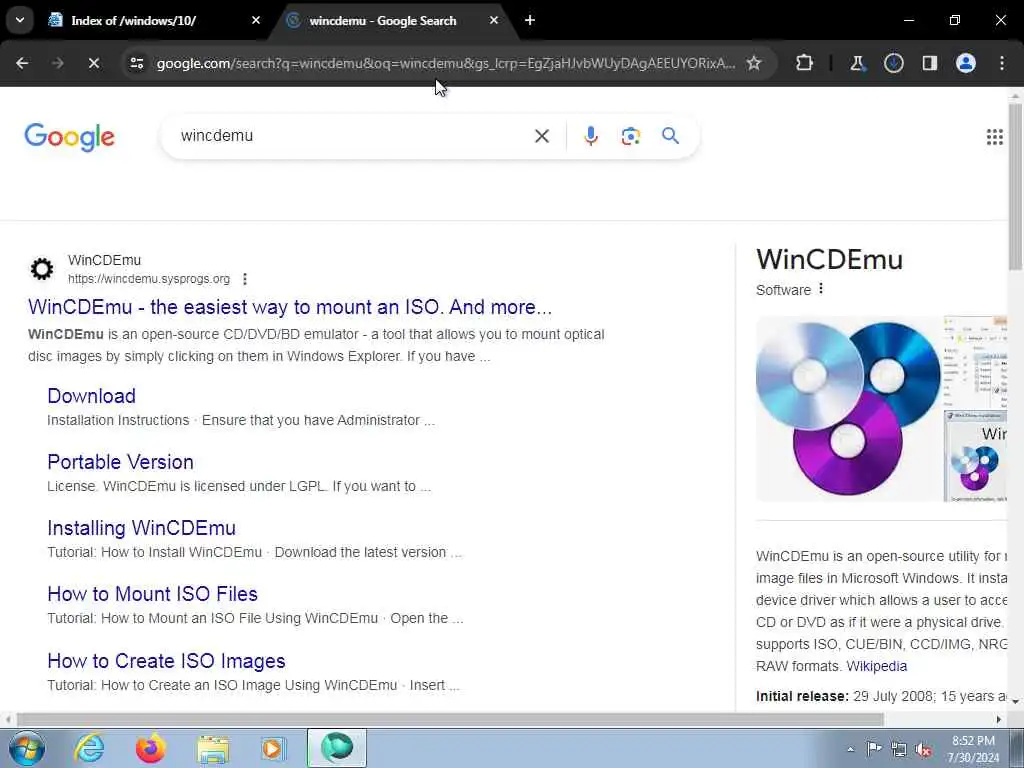Image resolution: width=1024 pixels, height=768 pixels.
Task: Click the horizontal scrollbar thumb
Action: (449, 720)
